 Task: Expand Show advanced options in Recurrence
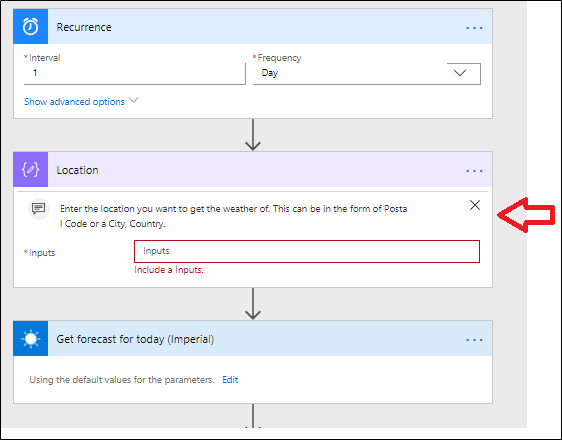point(81,101)
